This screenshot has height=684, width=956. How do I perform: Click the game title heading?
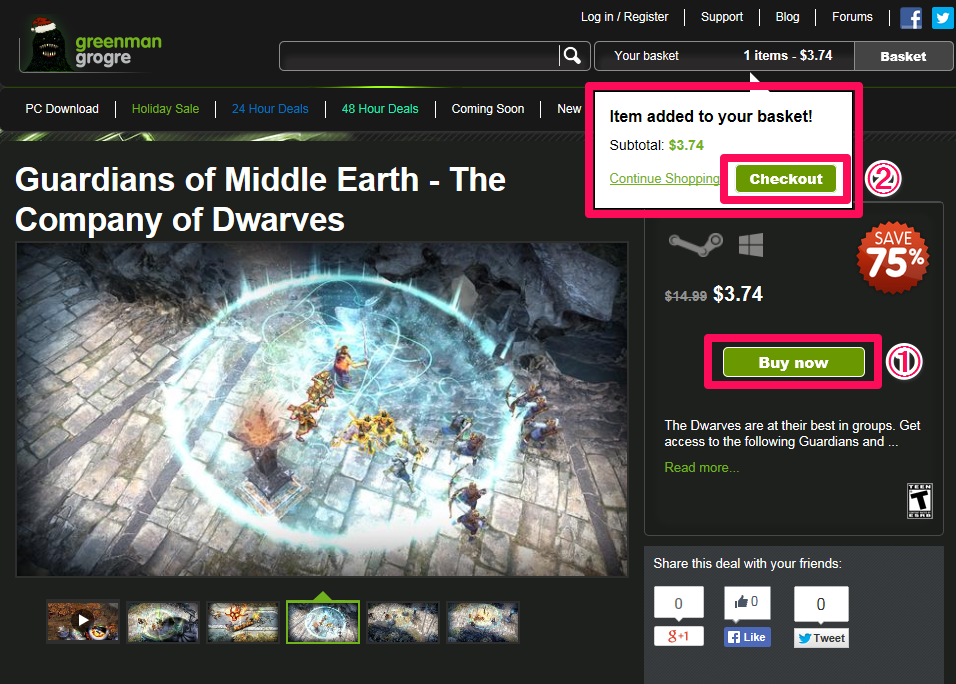tap(260, 199)
